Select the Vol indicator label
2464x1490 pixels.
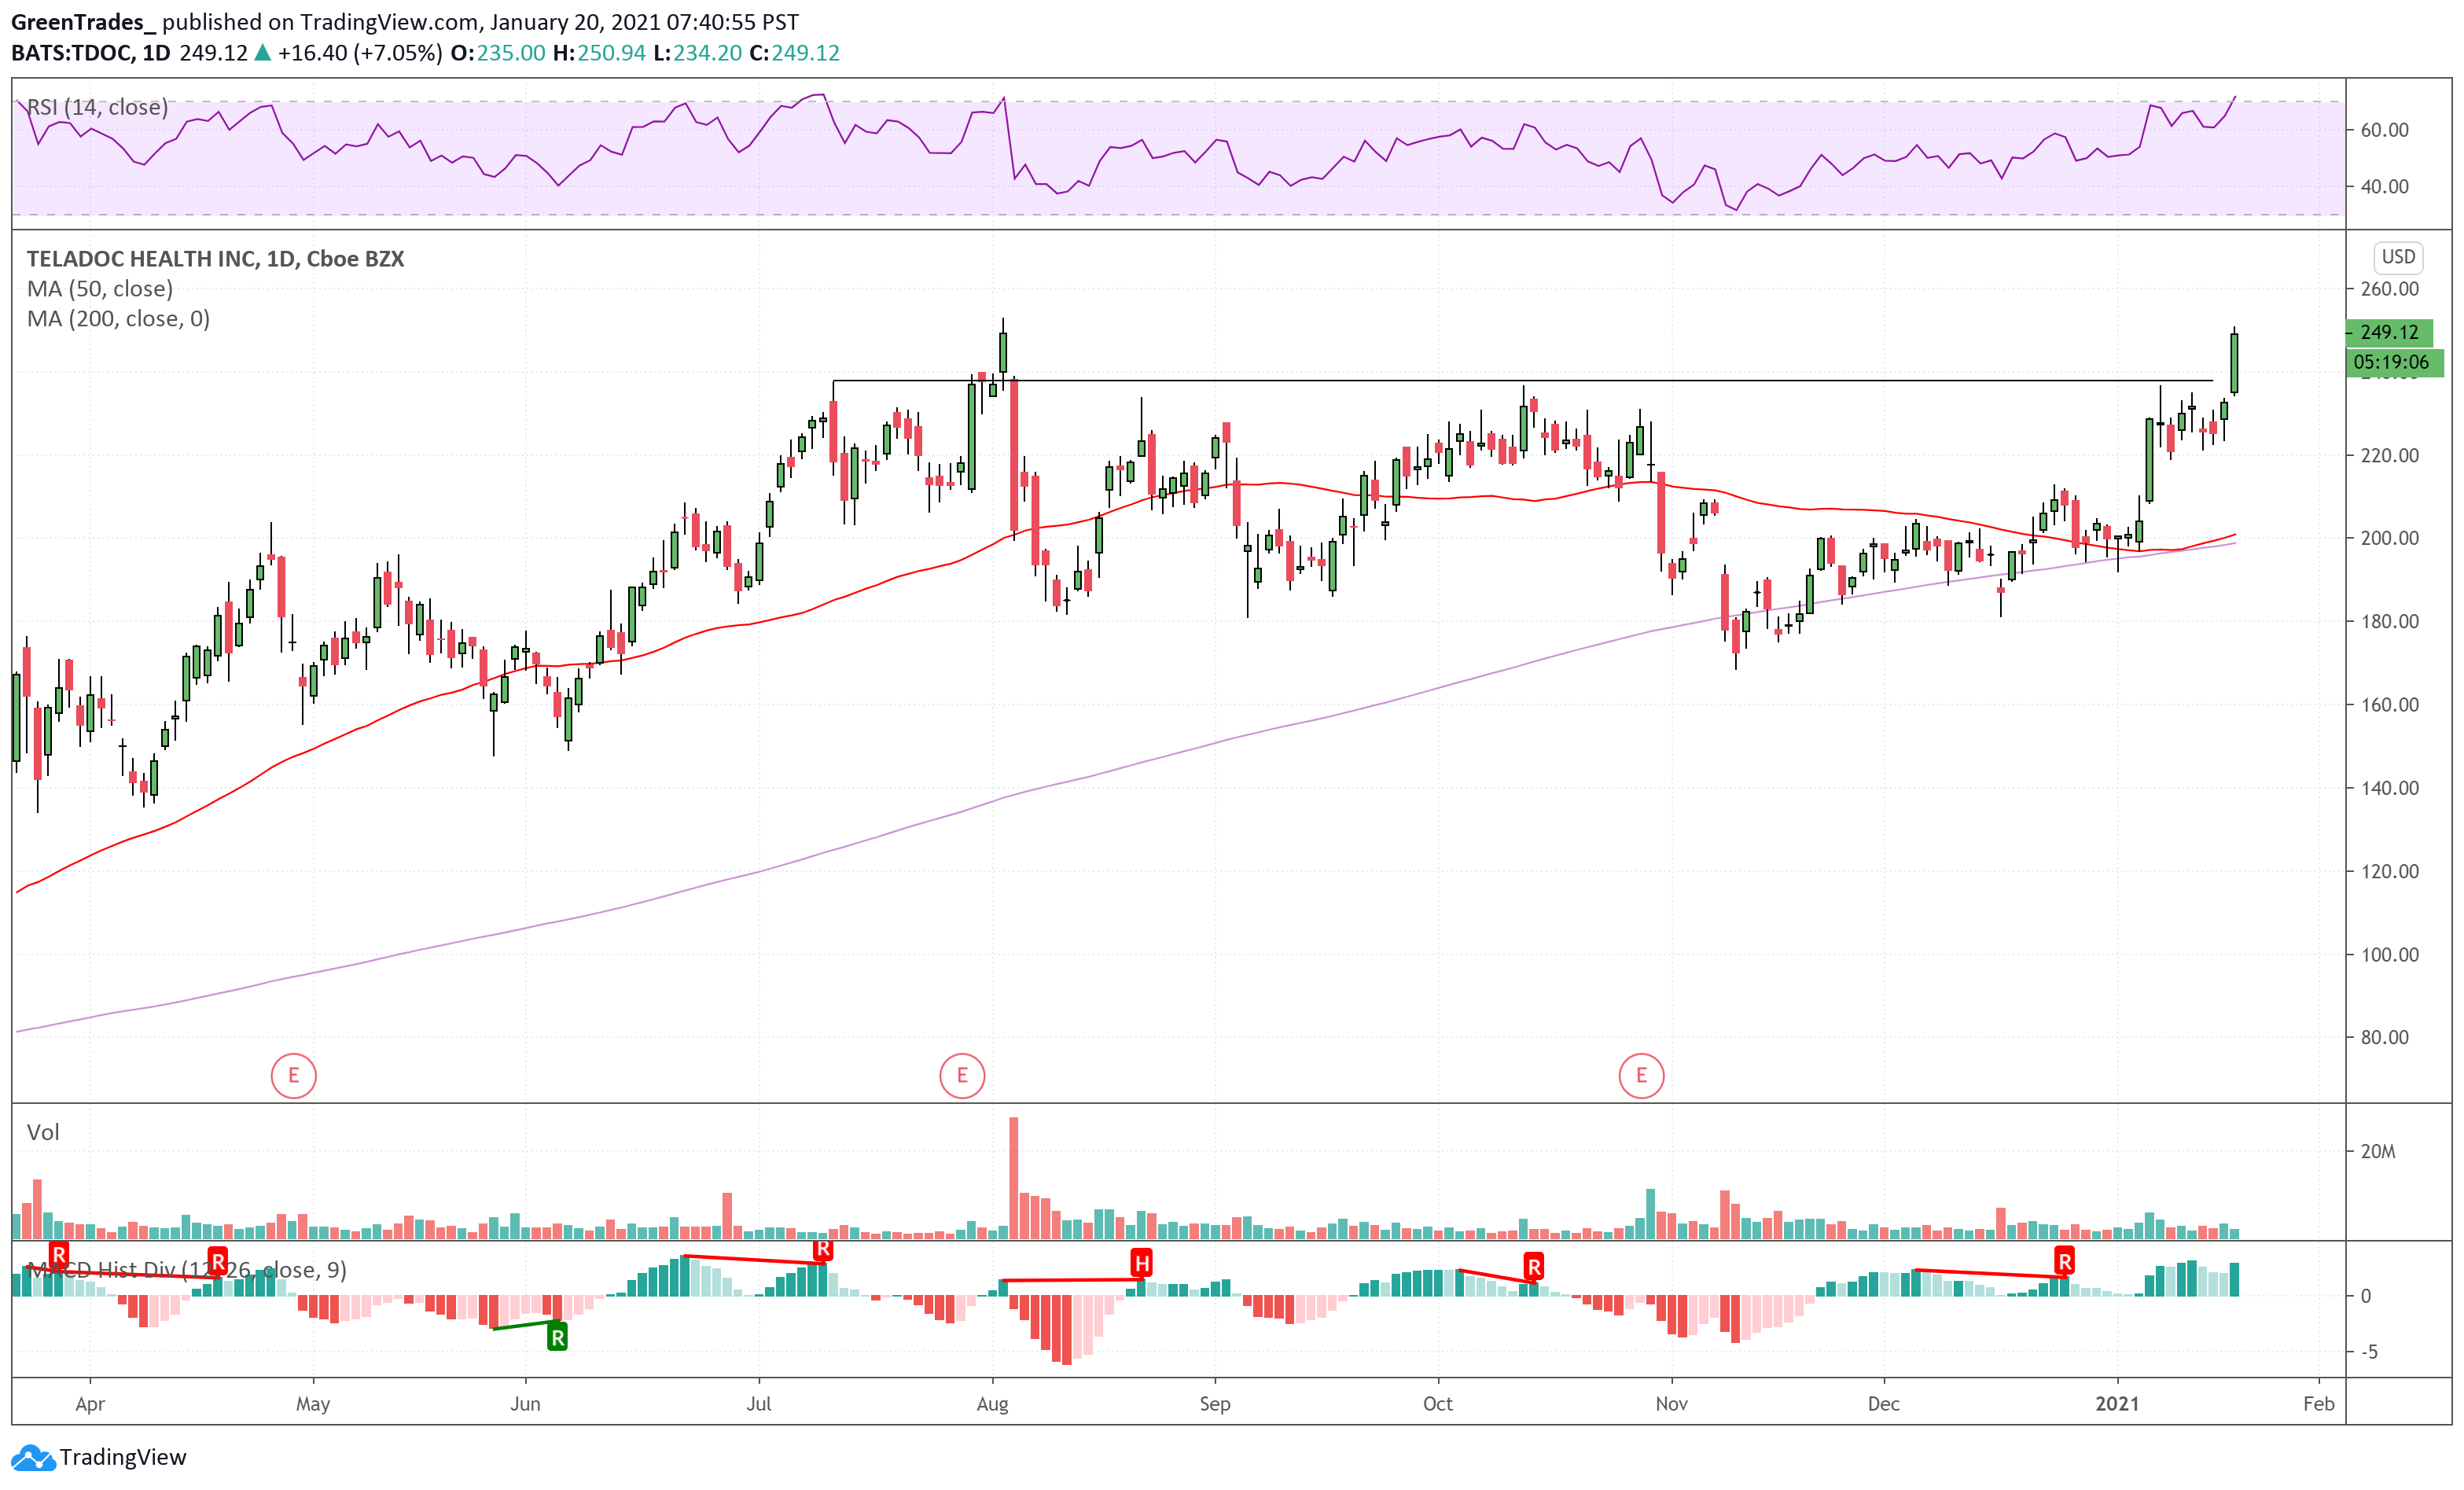(x=43, y=1132)
